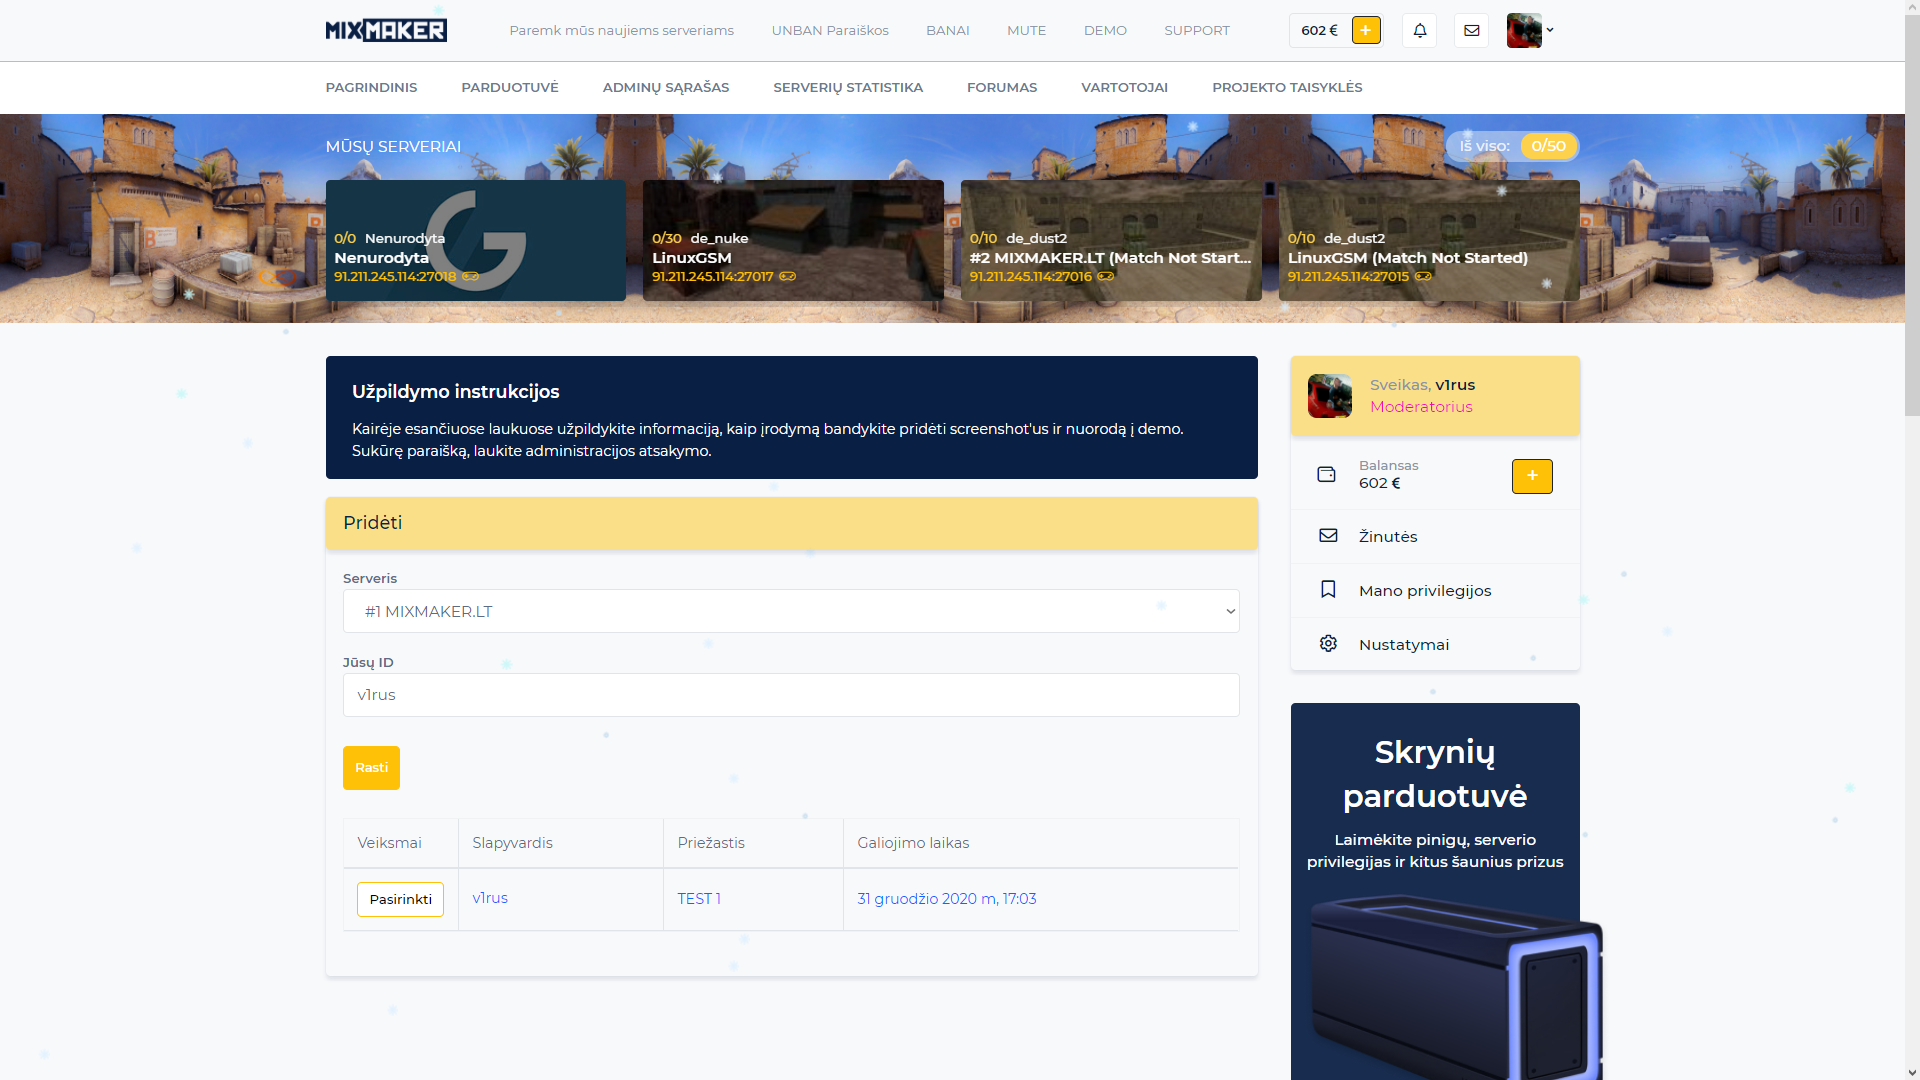Click the Priežastis column header
Image resolution: width=1920 pixels, height=1080 pixels.
coord(711,843)
